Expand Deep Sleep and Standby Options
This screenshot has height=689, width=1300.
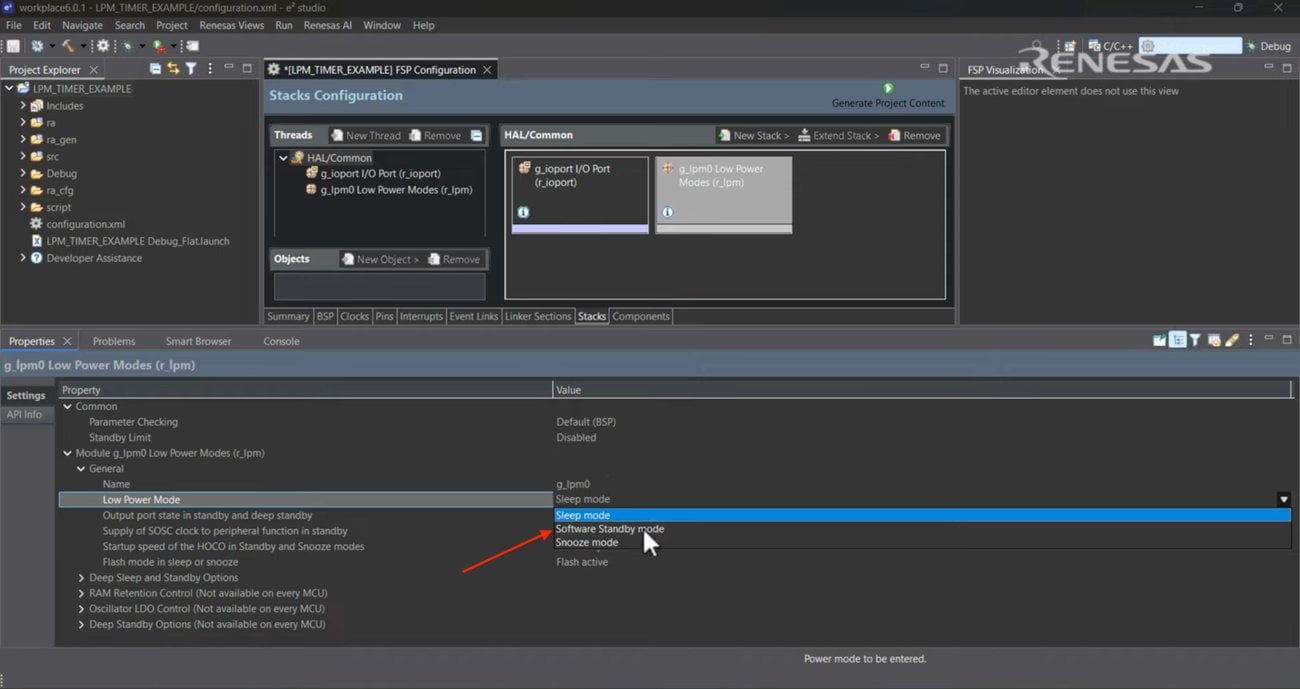[x=82, y=578]
